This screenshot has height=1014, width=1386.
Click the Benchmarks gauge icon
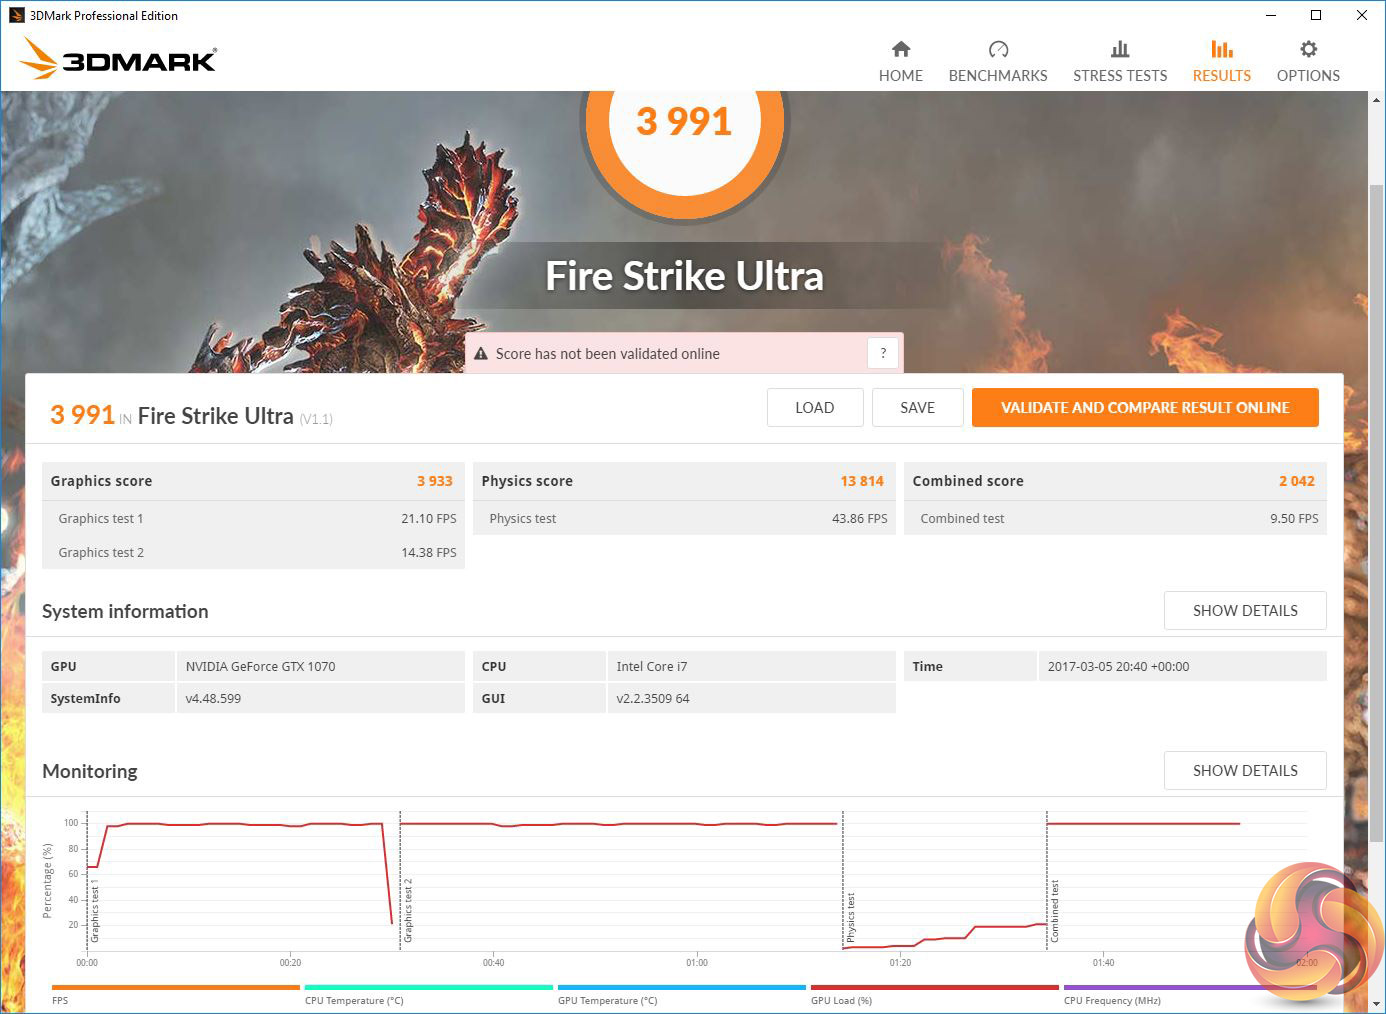998,49
